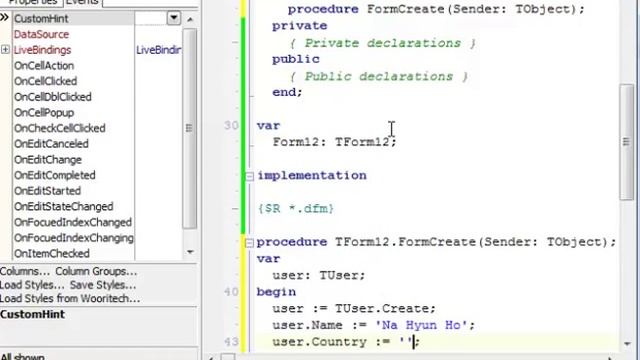The height and width of the screenshot is (360, 640).
Task: Select the OnFocuedIndexChanging event
Action: 73,238
